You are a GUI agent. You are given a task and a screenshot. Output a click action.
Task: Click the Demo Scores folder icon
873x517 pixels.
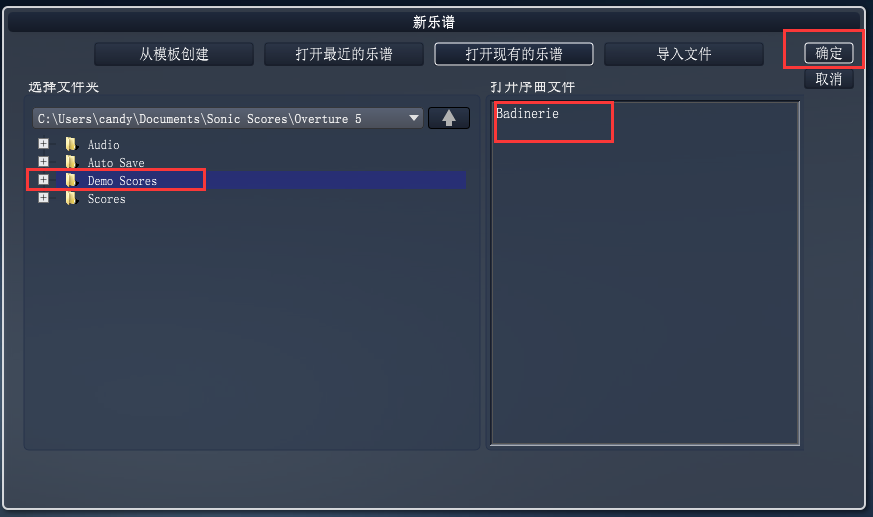(x=71, y=180)
